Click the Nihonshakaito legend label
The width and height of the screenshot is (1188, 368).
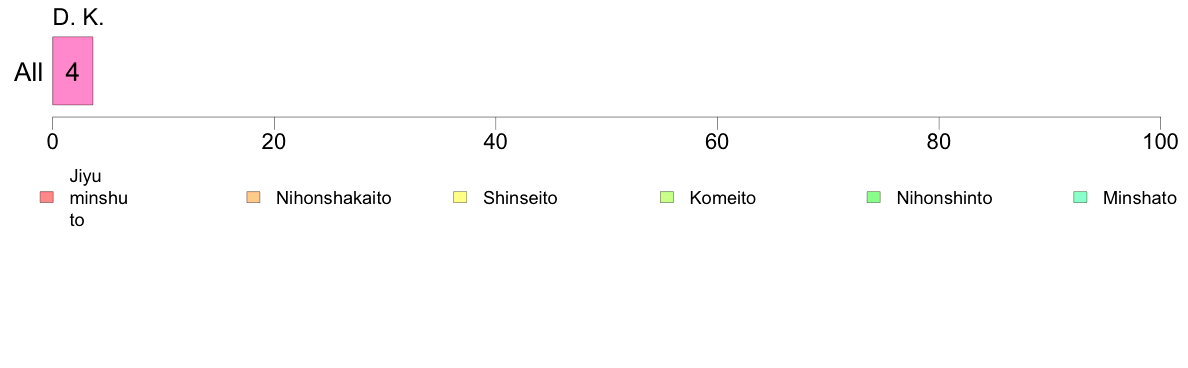coord(333,198)
